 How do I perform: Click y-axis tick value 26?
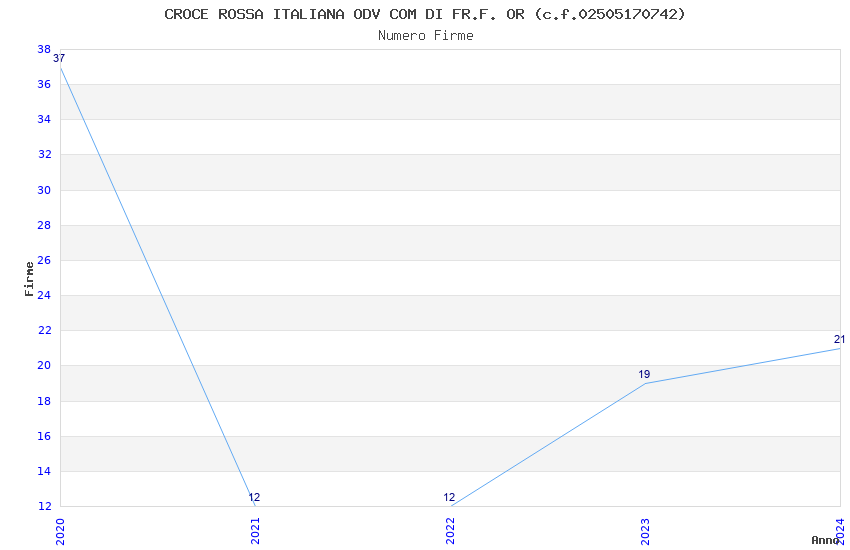click(44, 260)
